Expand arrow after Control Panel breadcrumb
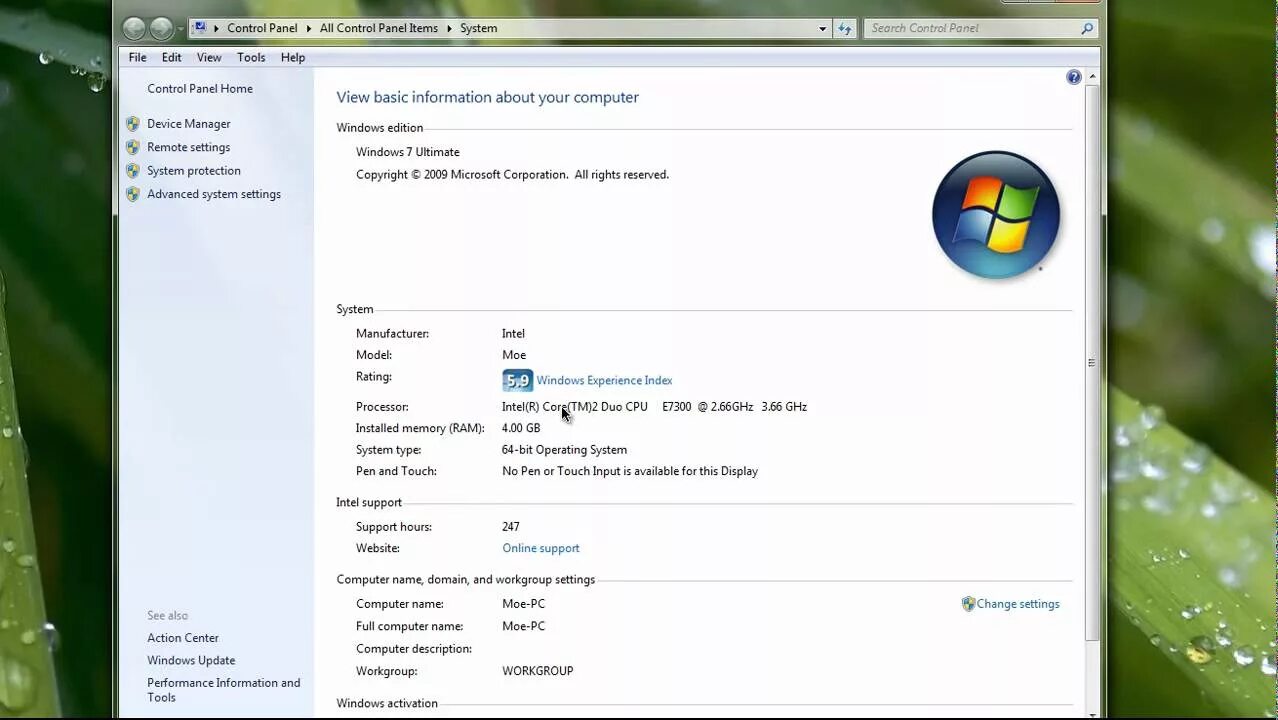The width and height of the screenshot is (1278, 720). [x=308, y=28]
